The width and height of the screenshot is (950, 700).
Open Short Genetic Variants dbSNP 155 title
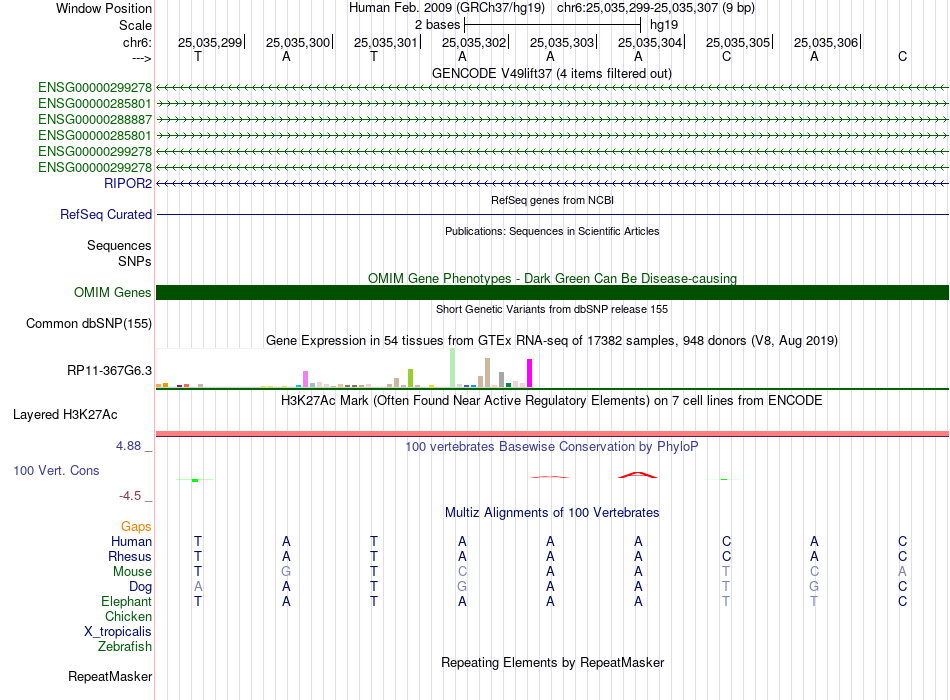click(x=552, y=310)
